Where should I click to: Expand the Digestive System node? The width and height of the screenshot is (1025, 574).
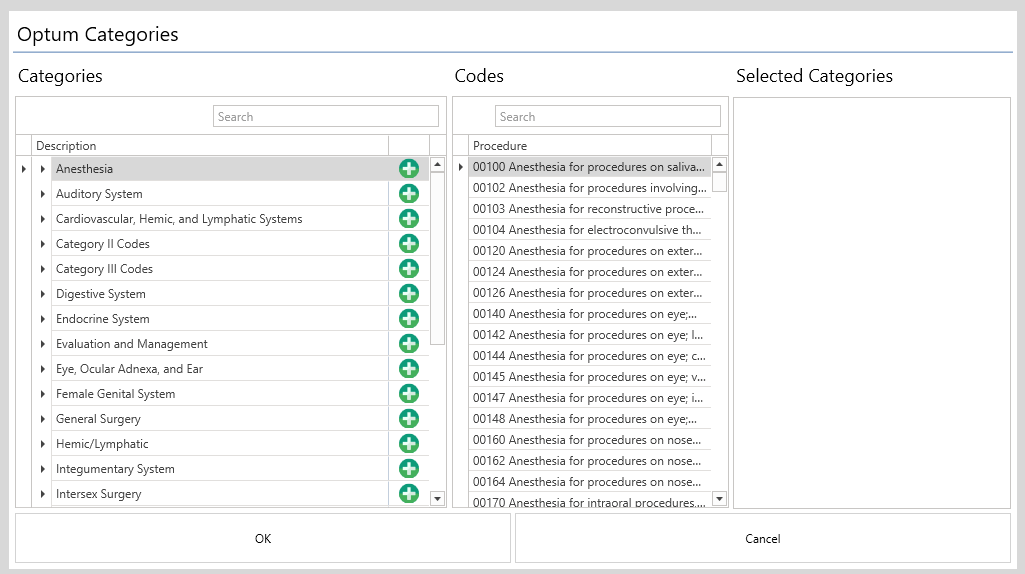[42, 294]
